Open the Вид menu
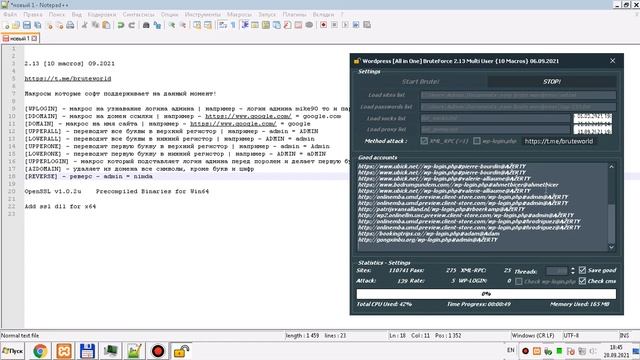Screen dimensions: 640x360 (x=77, y=14)
